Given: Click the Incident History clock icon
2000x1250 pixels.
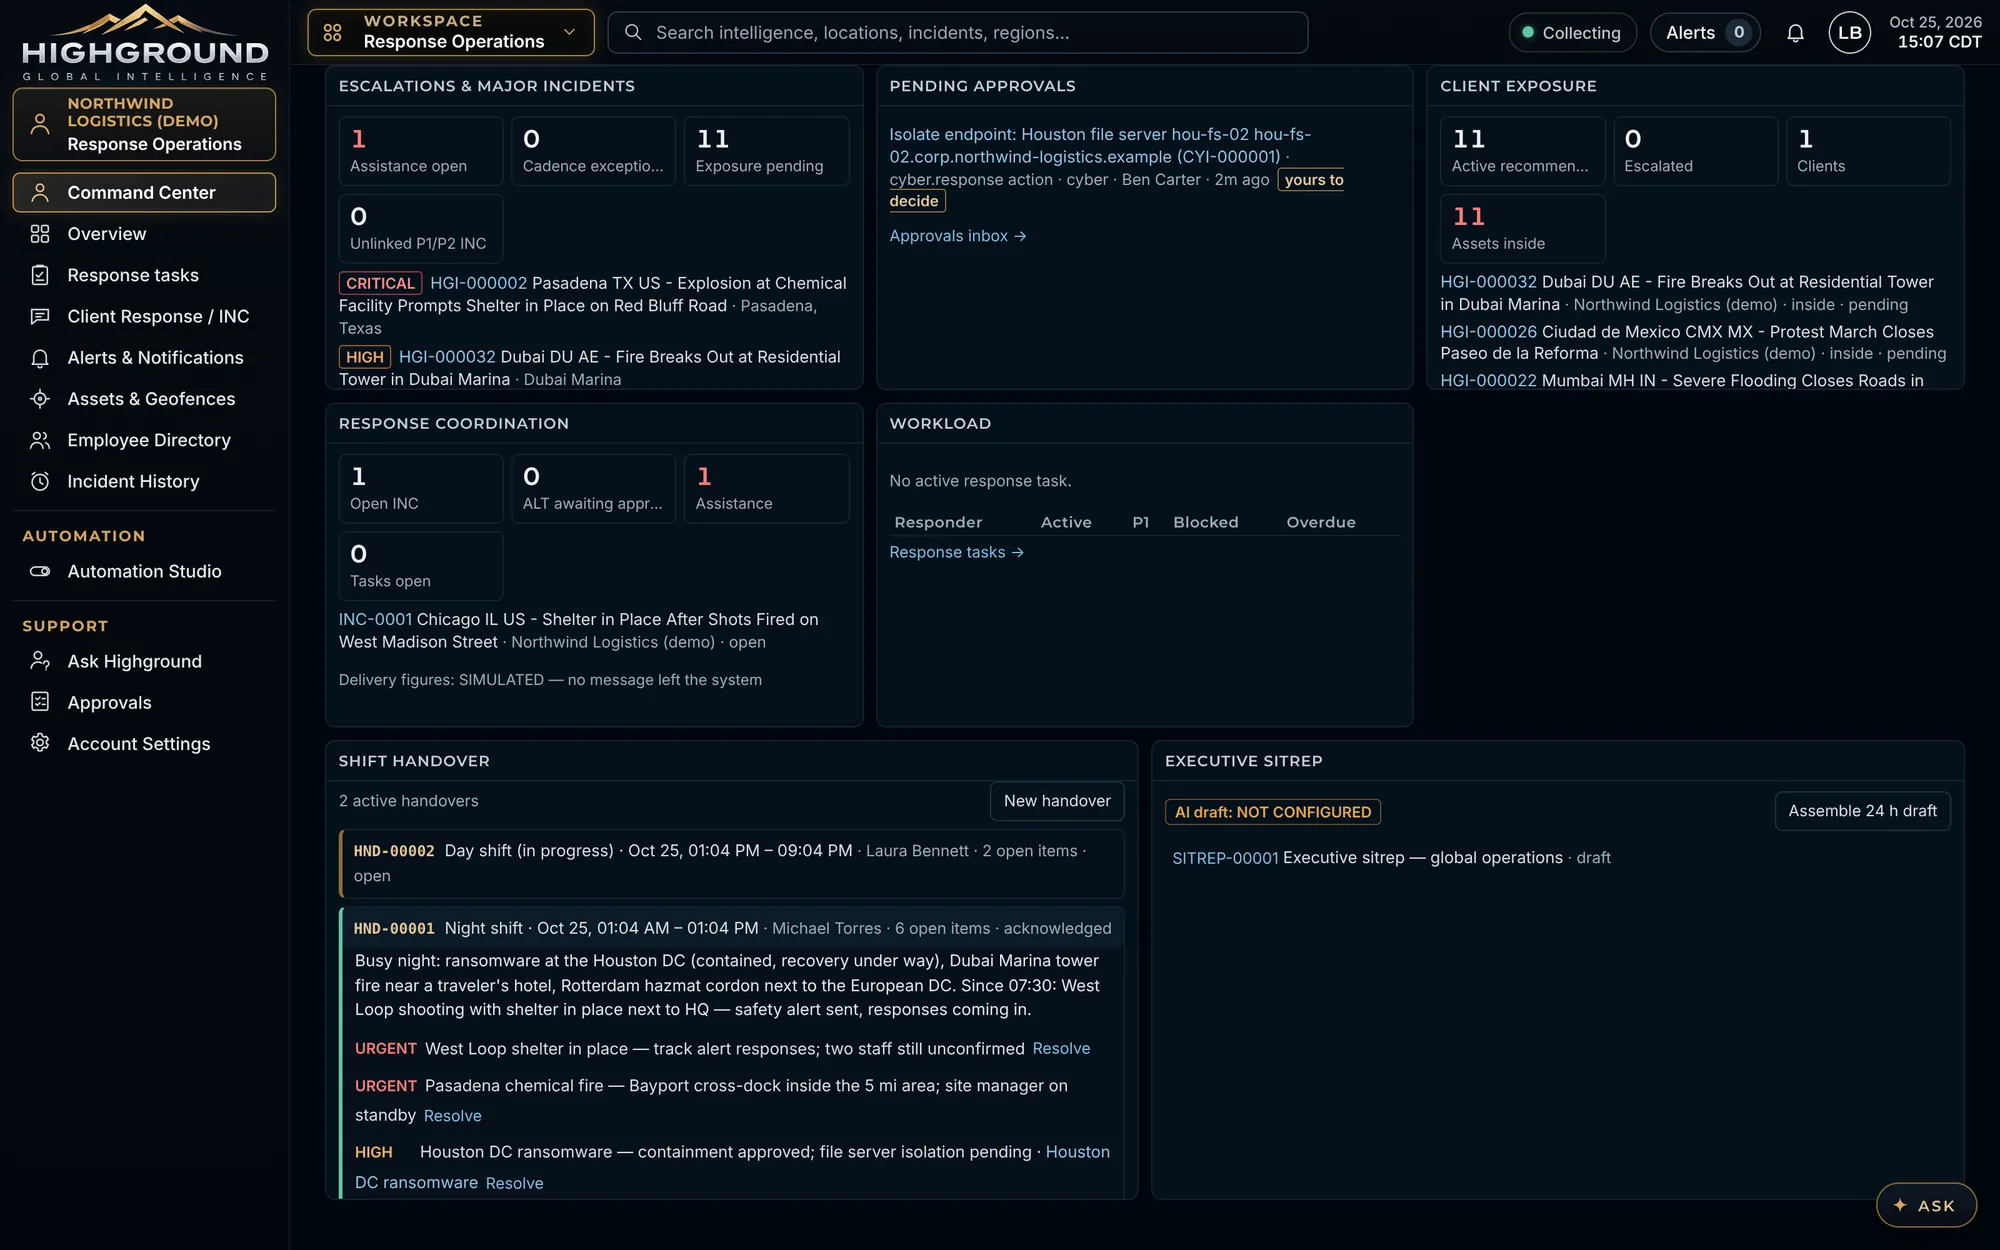Looking at the screenshot, I should coord(40,481).
